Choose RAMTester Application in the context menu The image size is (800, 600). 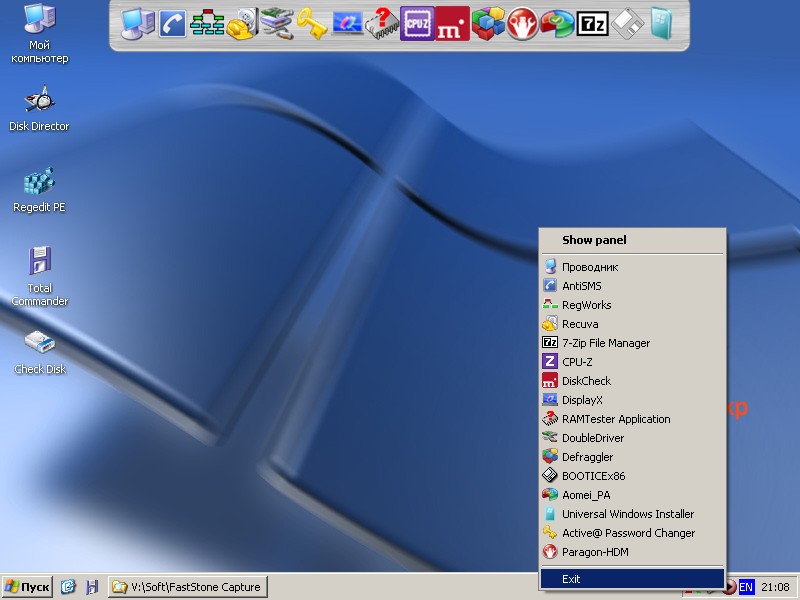[x=632, y=419]
